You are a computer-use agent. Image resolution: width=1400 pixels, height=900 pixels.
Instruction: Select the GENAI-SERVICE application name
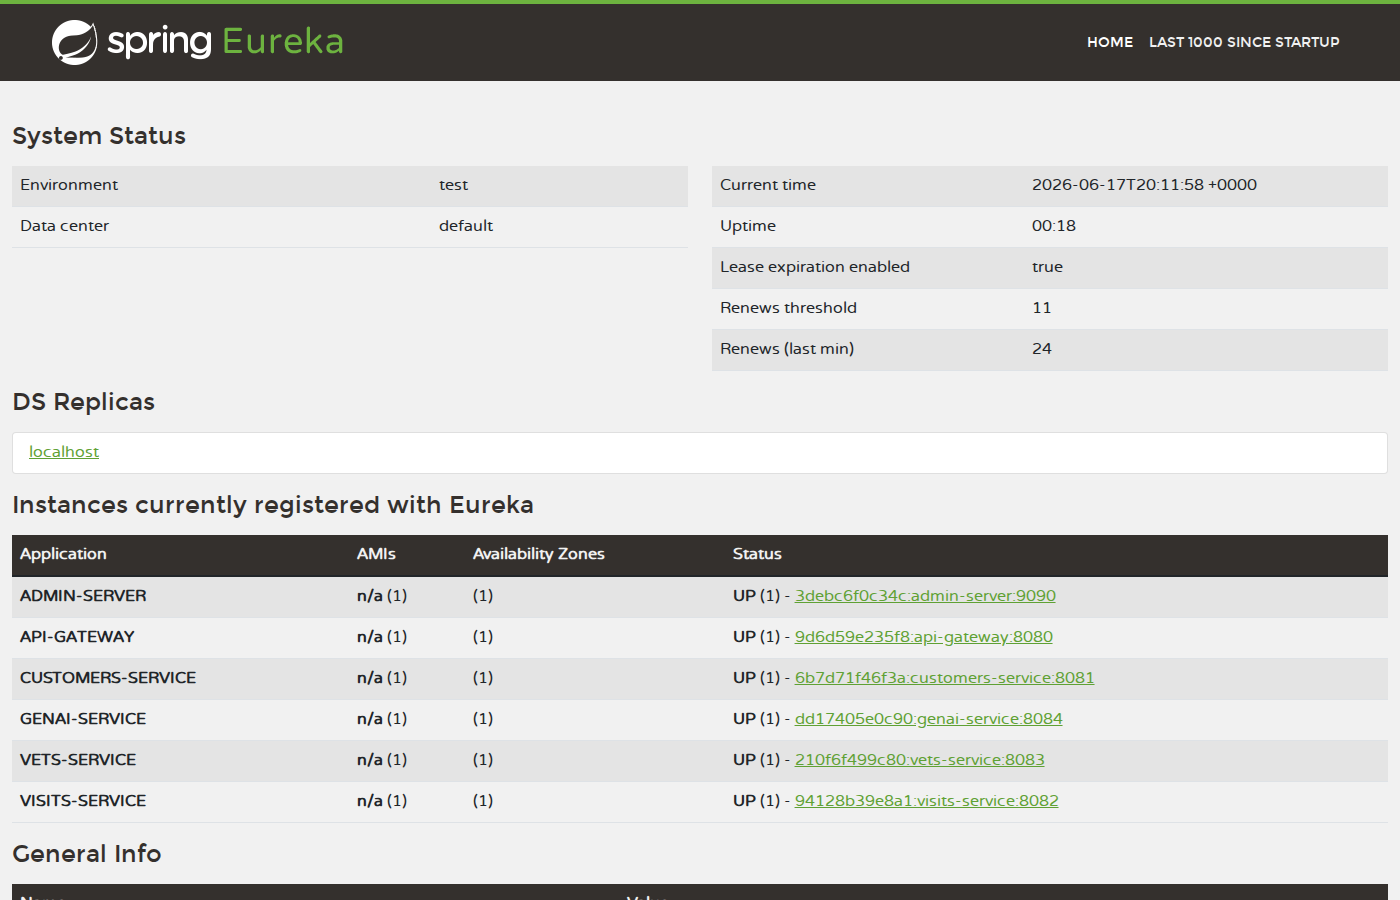(83, 719)
